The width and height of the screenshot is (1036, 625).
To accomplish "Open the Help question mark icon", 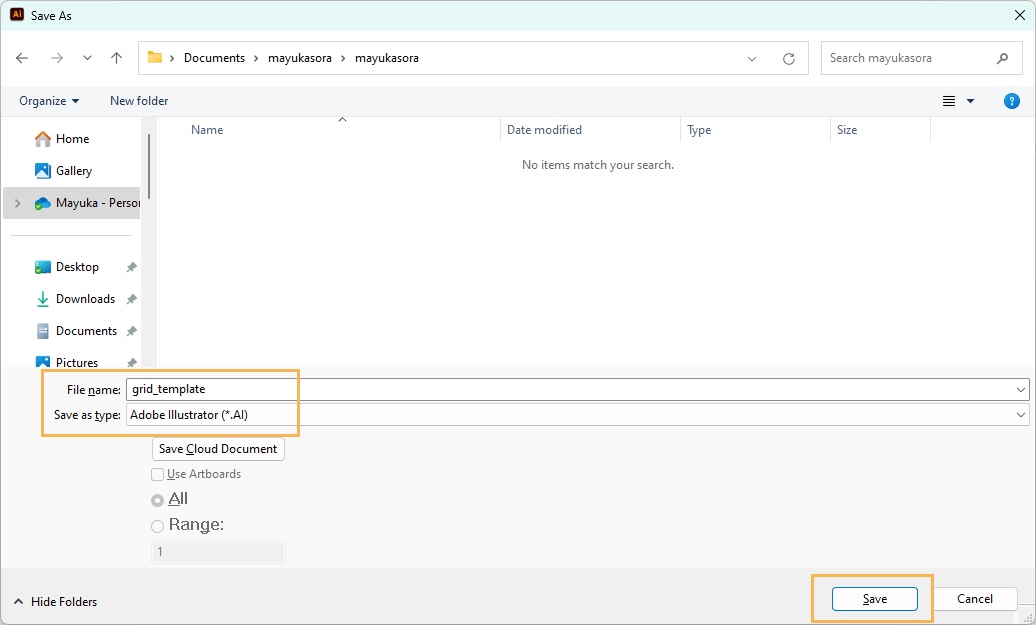I will tap(1011, 101).
